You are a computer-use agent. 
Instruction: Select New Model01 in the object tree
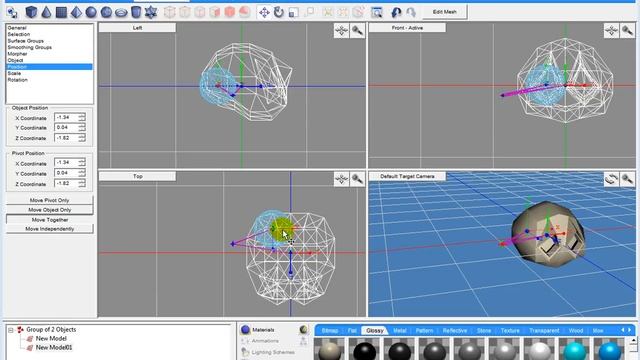tap(54, 348)
